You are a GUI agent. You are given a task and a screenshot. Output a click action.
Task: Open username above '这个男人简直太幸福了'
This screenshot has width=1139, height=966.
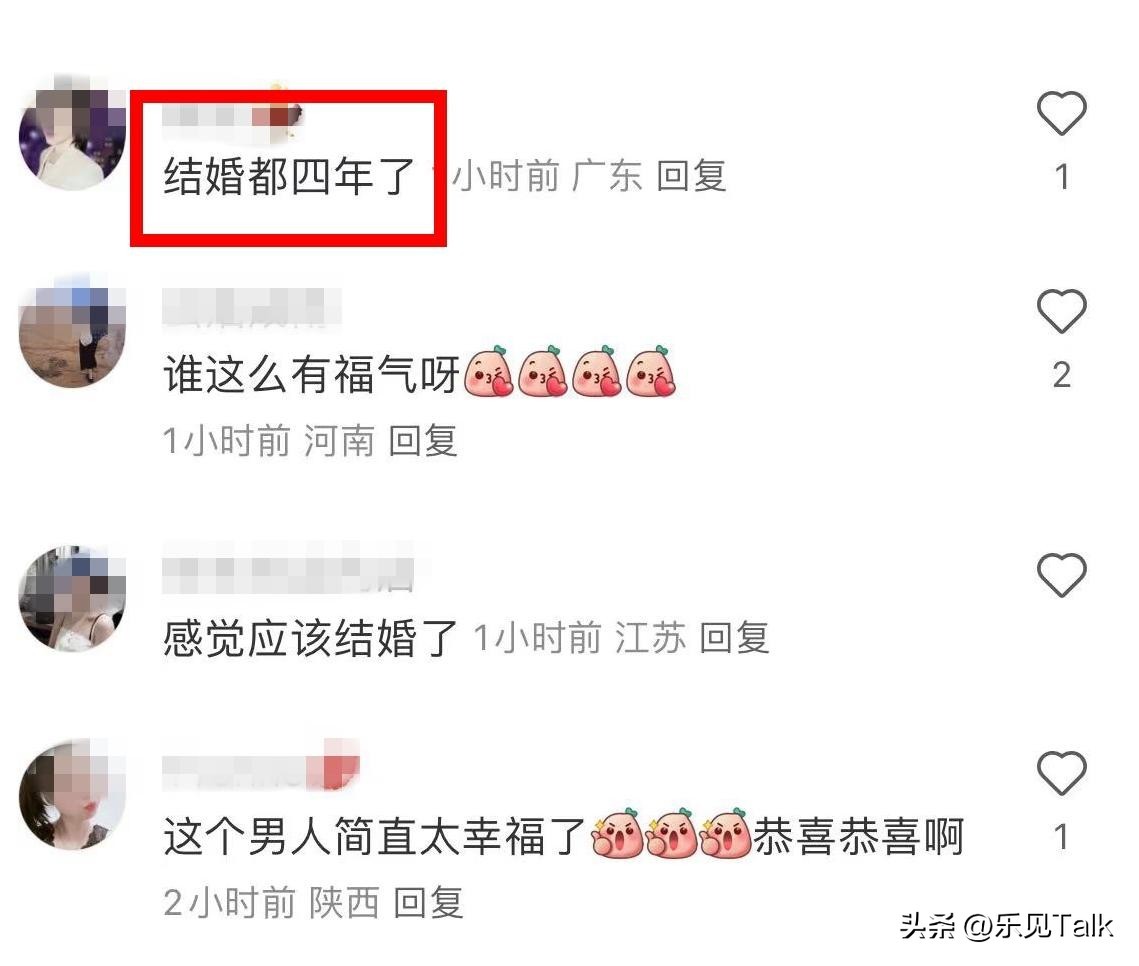coord(261,769)
